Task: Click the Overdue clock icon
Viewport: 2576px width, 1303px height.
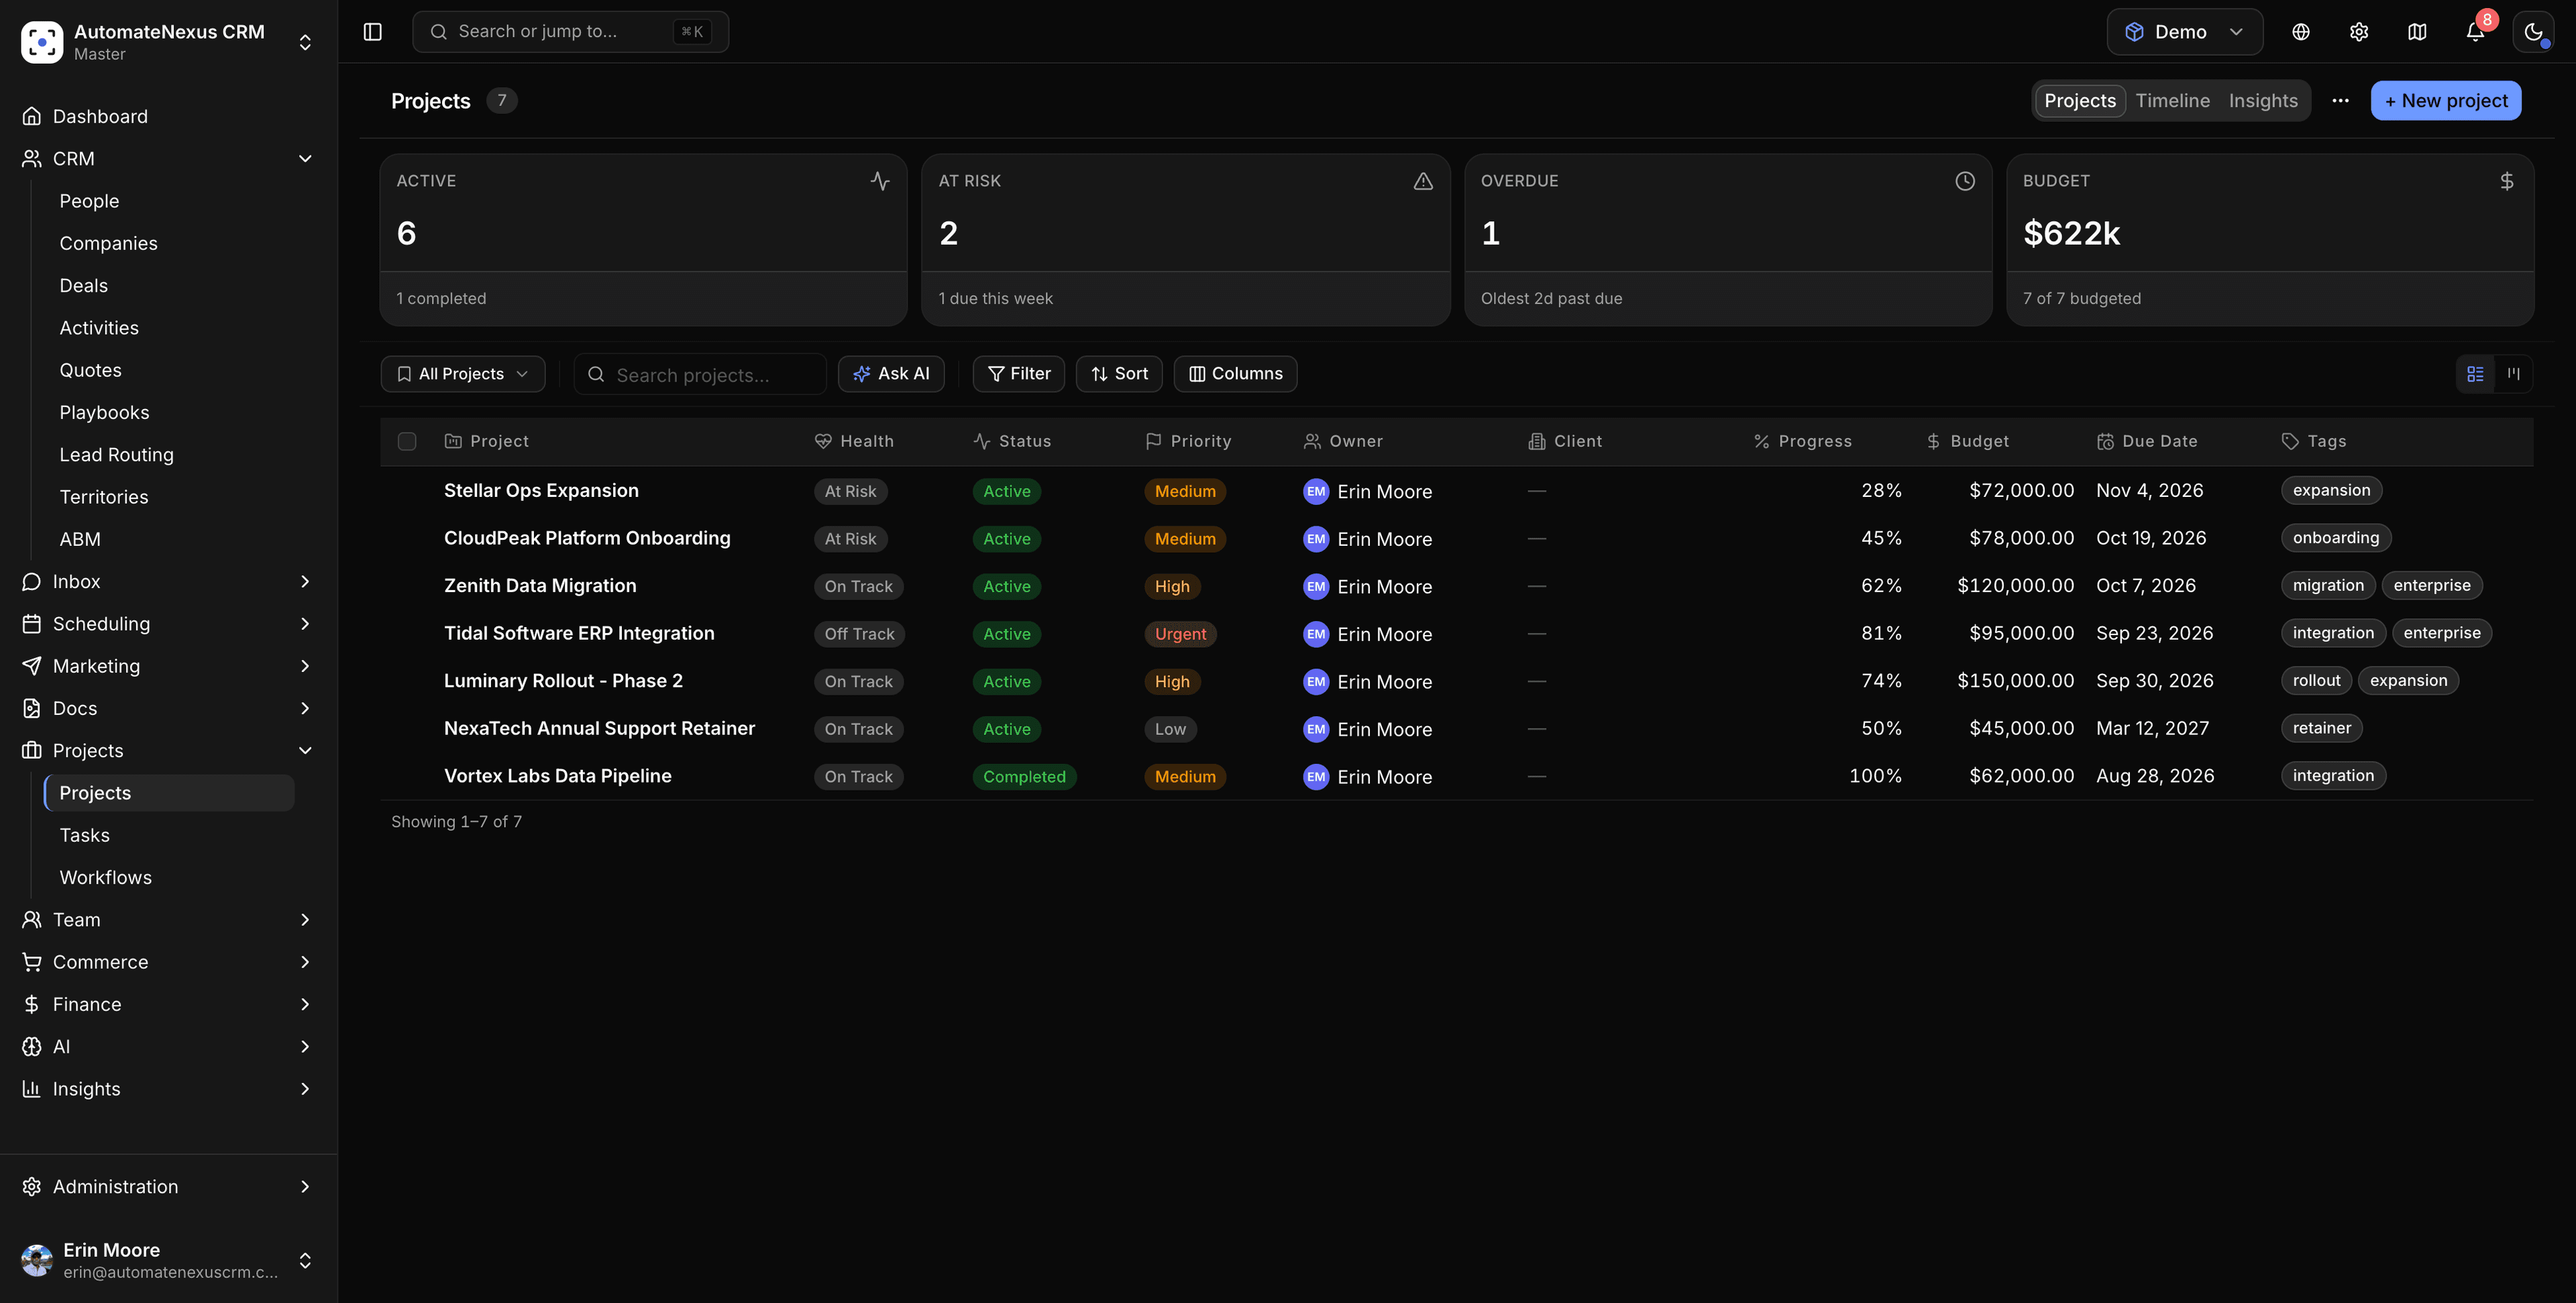Action: (1964, 181)
